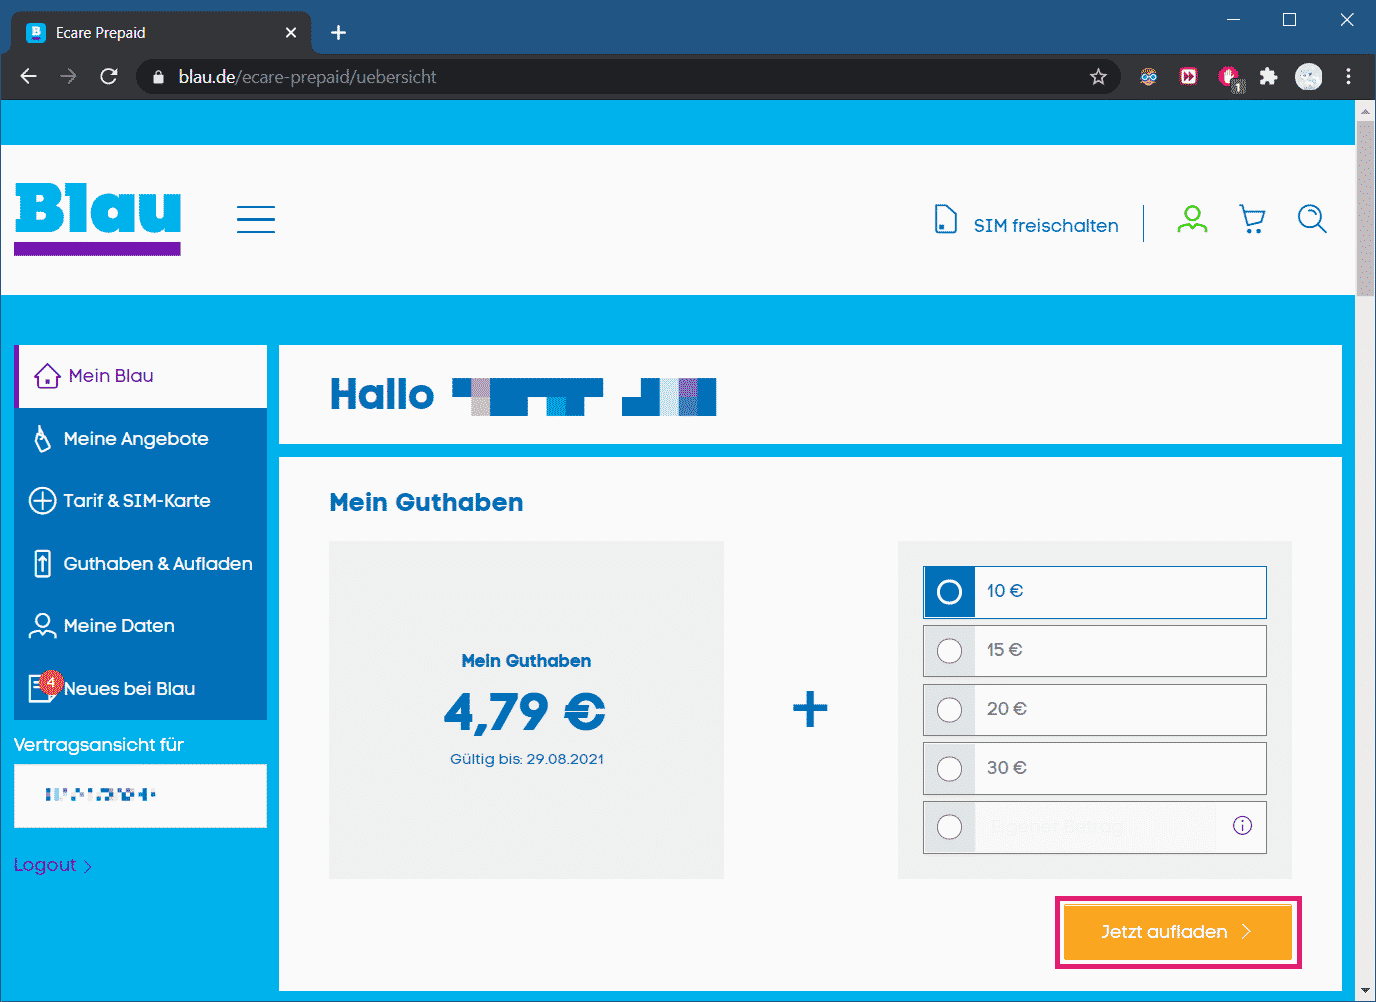Click the colorful face extension icon

tap(1148, 77)
